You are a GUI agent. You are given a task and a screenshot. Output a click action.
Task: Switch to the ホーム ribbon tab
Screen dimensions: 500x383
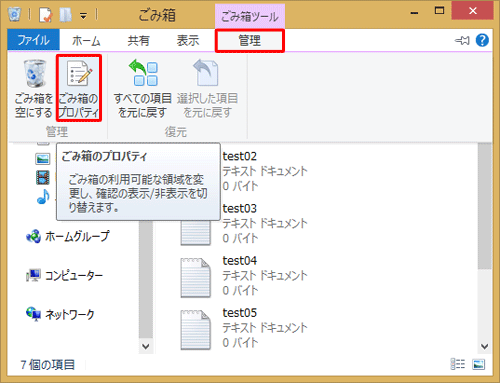coord(86,41)
